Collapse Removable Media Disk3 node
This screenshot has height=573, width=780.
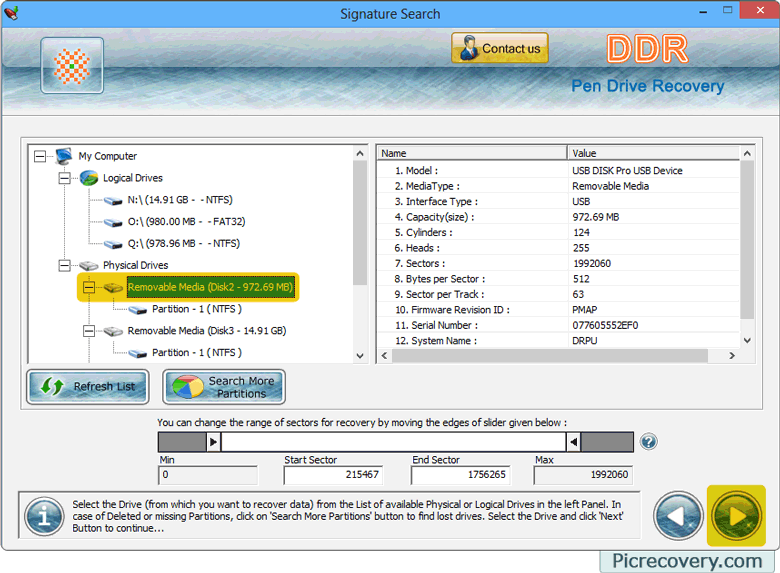coord(89,331)
